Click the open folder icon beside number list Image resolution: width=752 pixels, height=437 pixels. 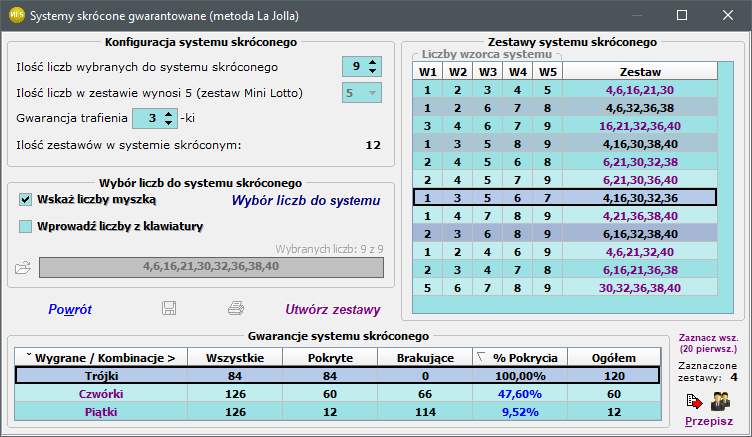tap(23, 267)
